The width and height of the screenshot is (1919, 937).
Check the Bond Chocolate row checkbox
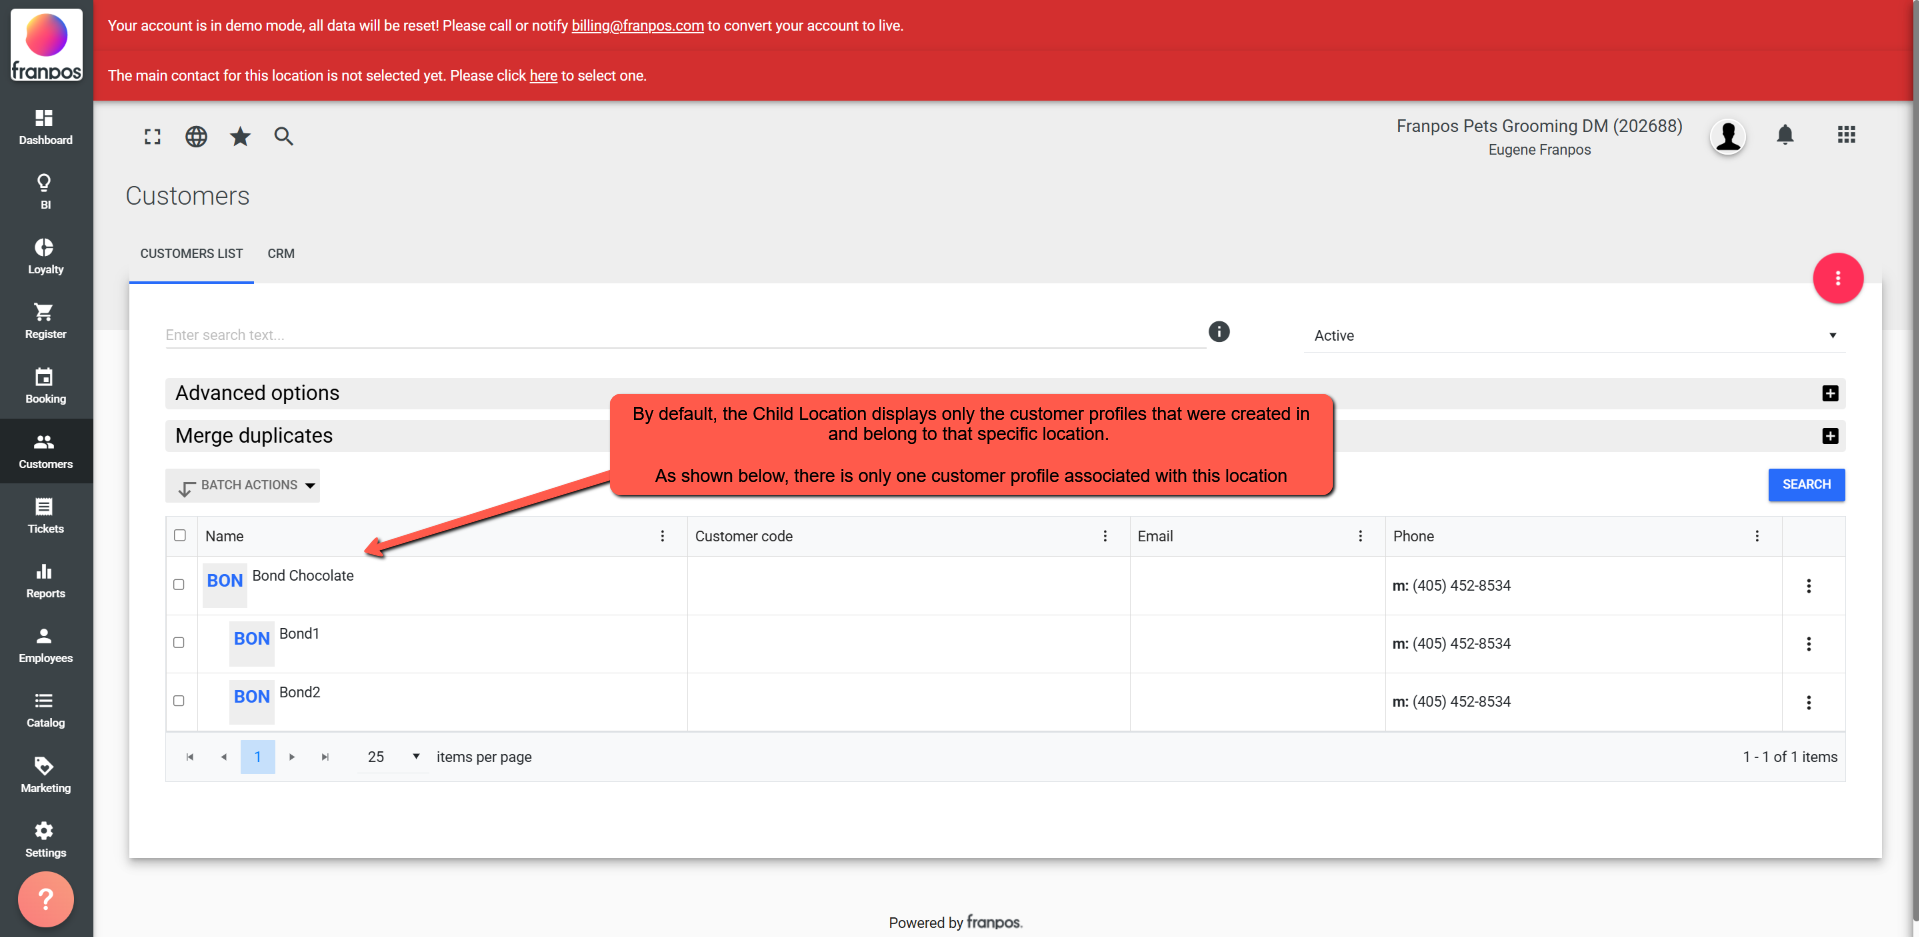coord(179,584)
